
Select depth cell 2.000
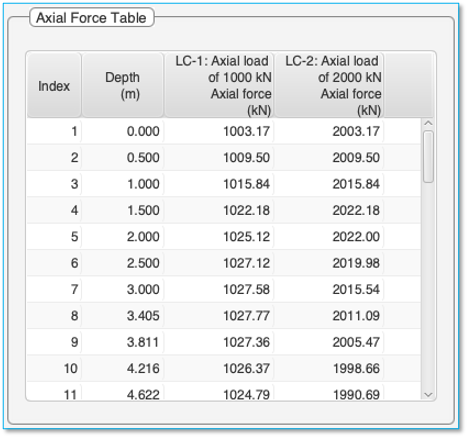[x=123, y=237]
